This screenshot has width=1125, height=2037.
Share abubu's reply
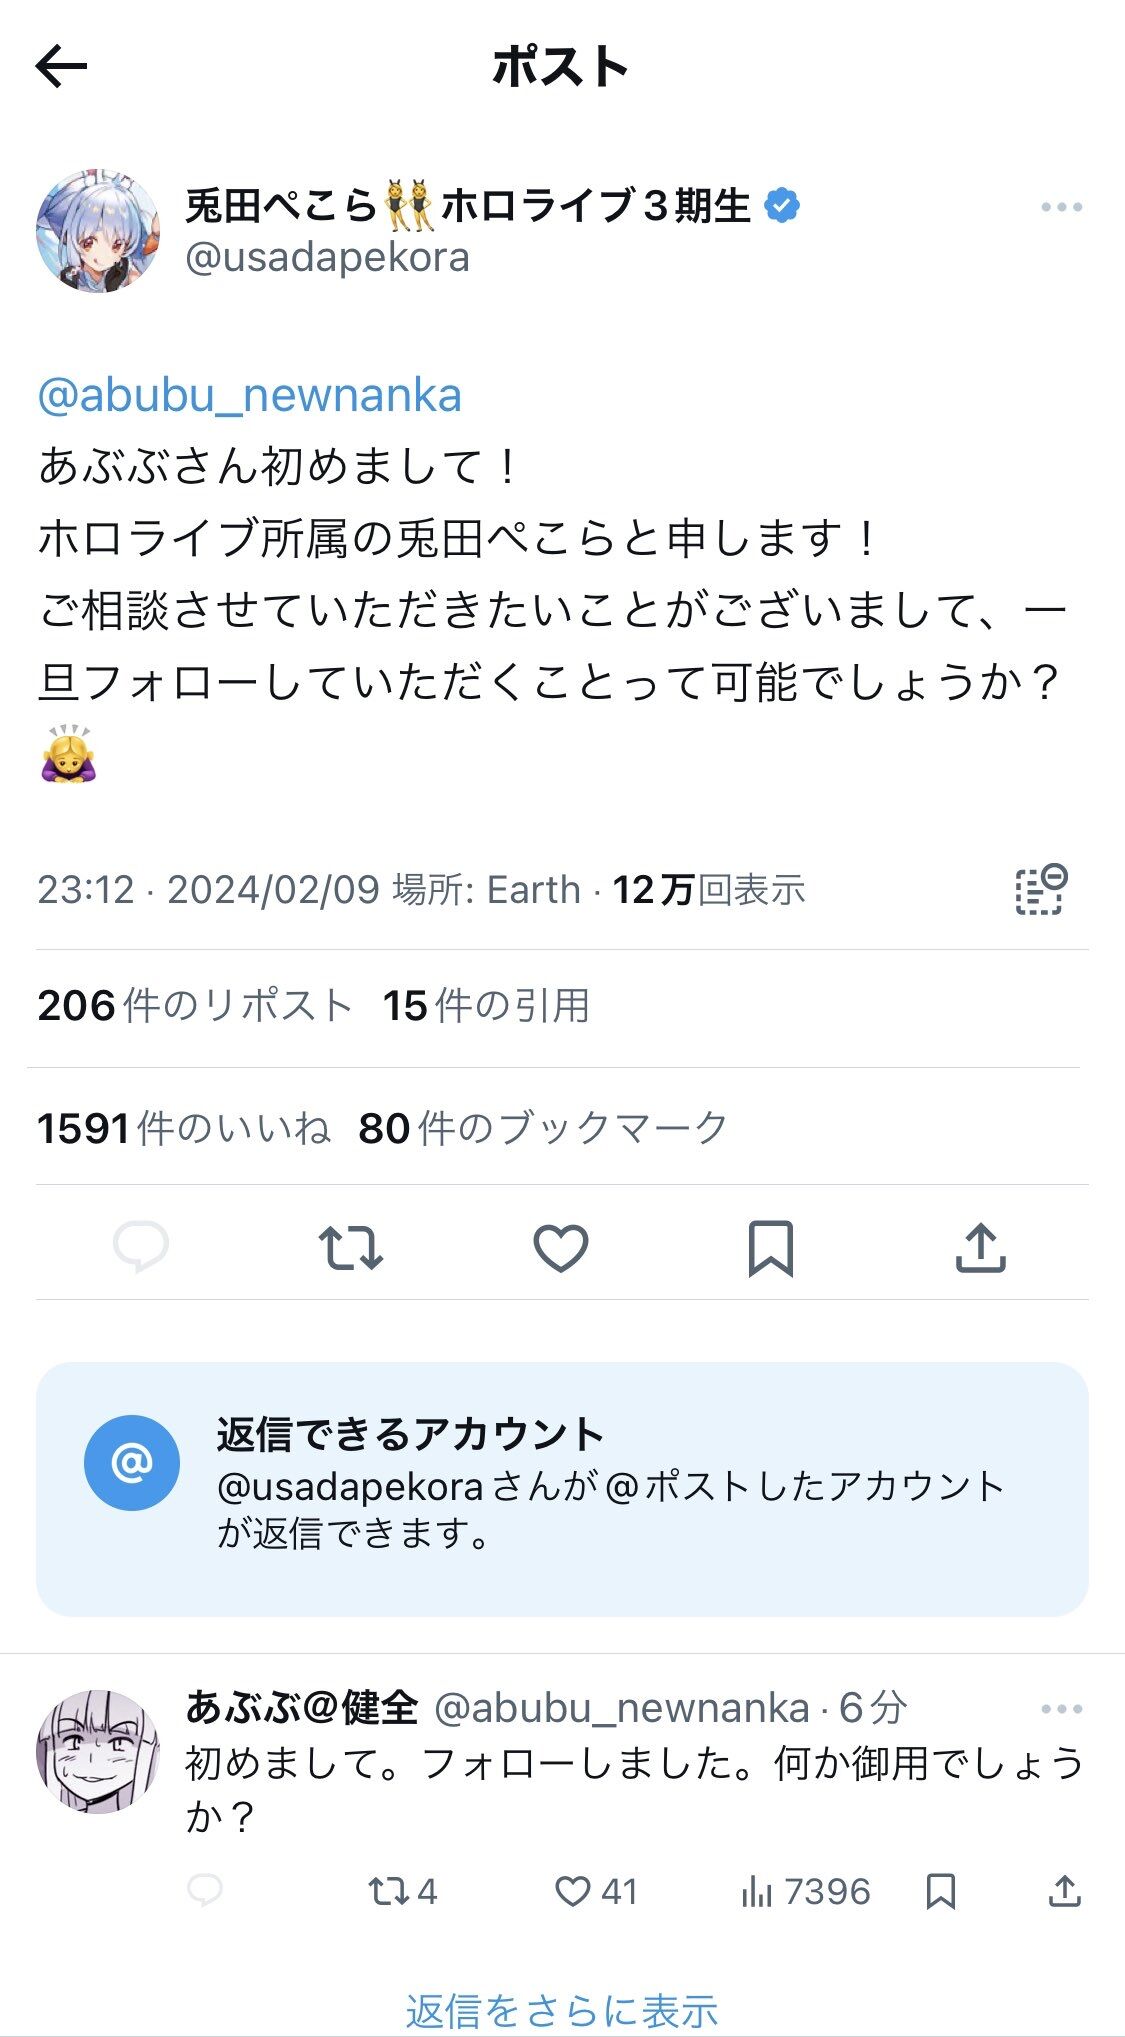(1064, 1891)
